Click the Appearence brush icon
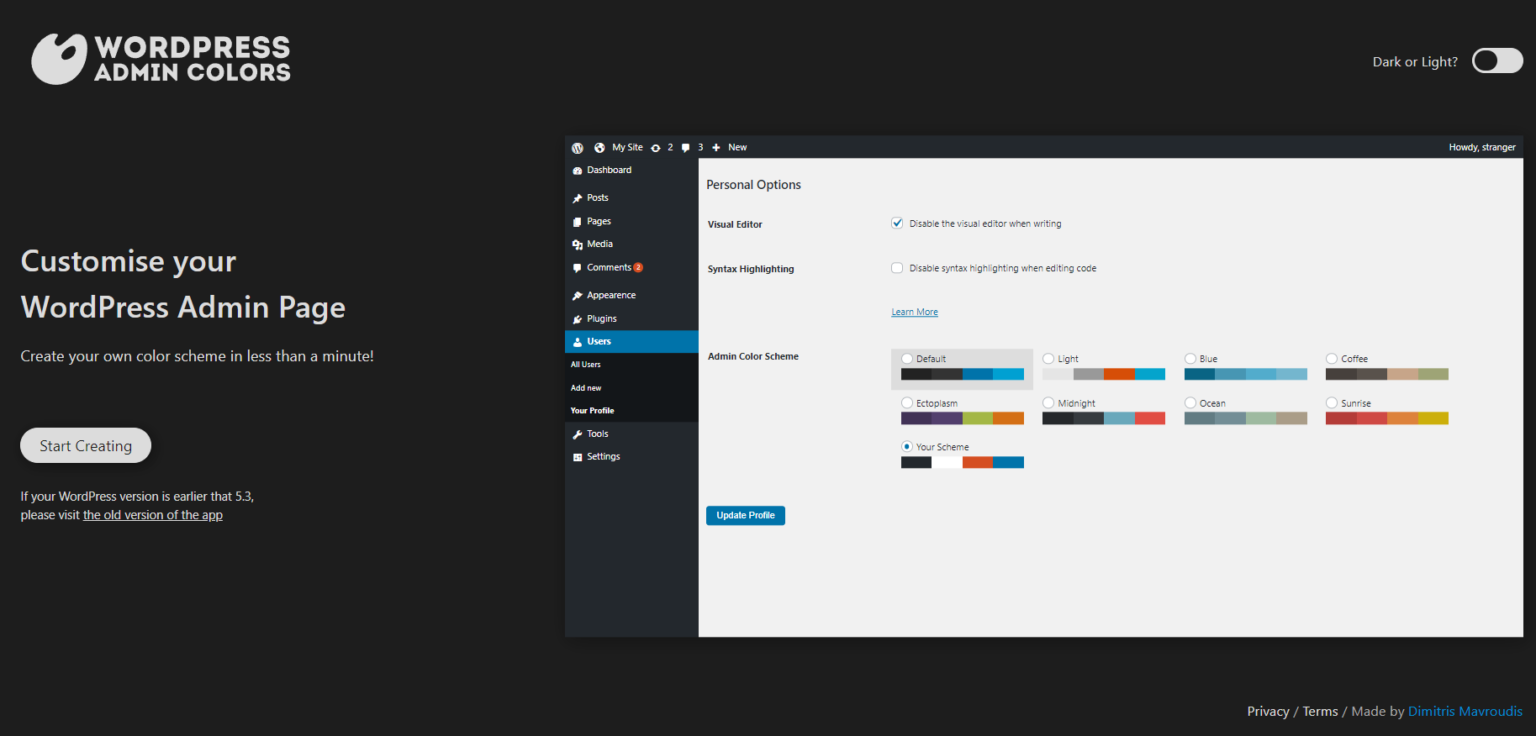Screen dimensions: 1536x736 (577, 296)
